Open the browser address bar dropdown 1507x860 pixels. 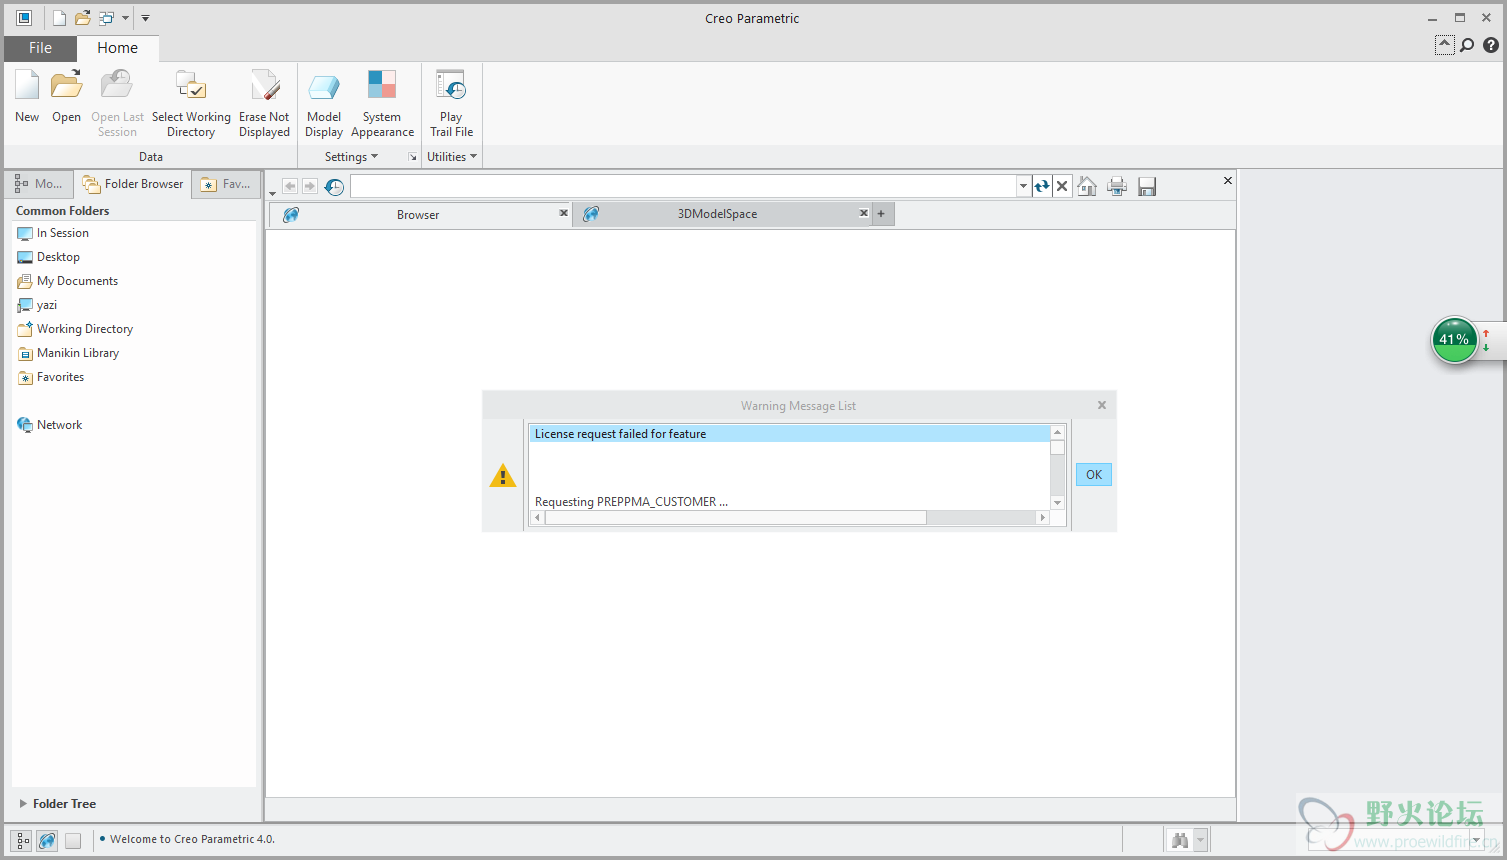1023,186
